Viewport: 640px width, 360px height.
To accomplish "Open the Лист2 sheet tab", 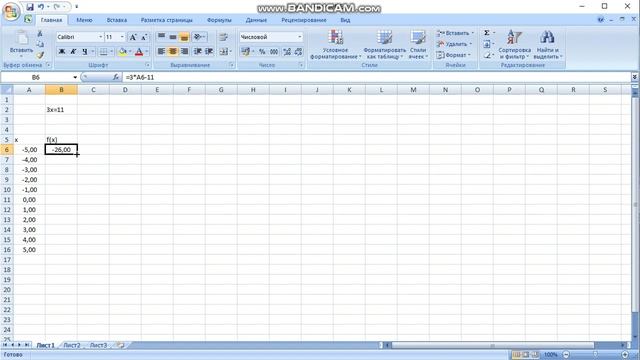I will point(72,345).
